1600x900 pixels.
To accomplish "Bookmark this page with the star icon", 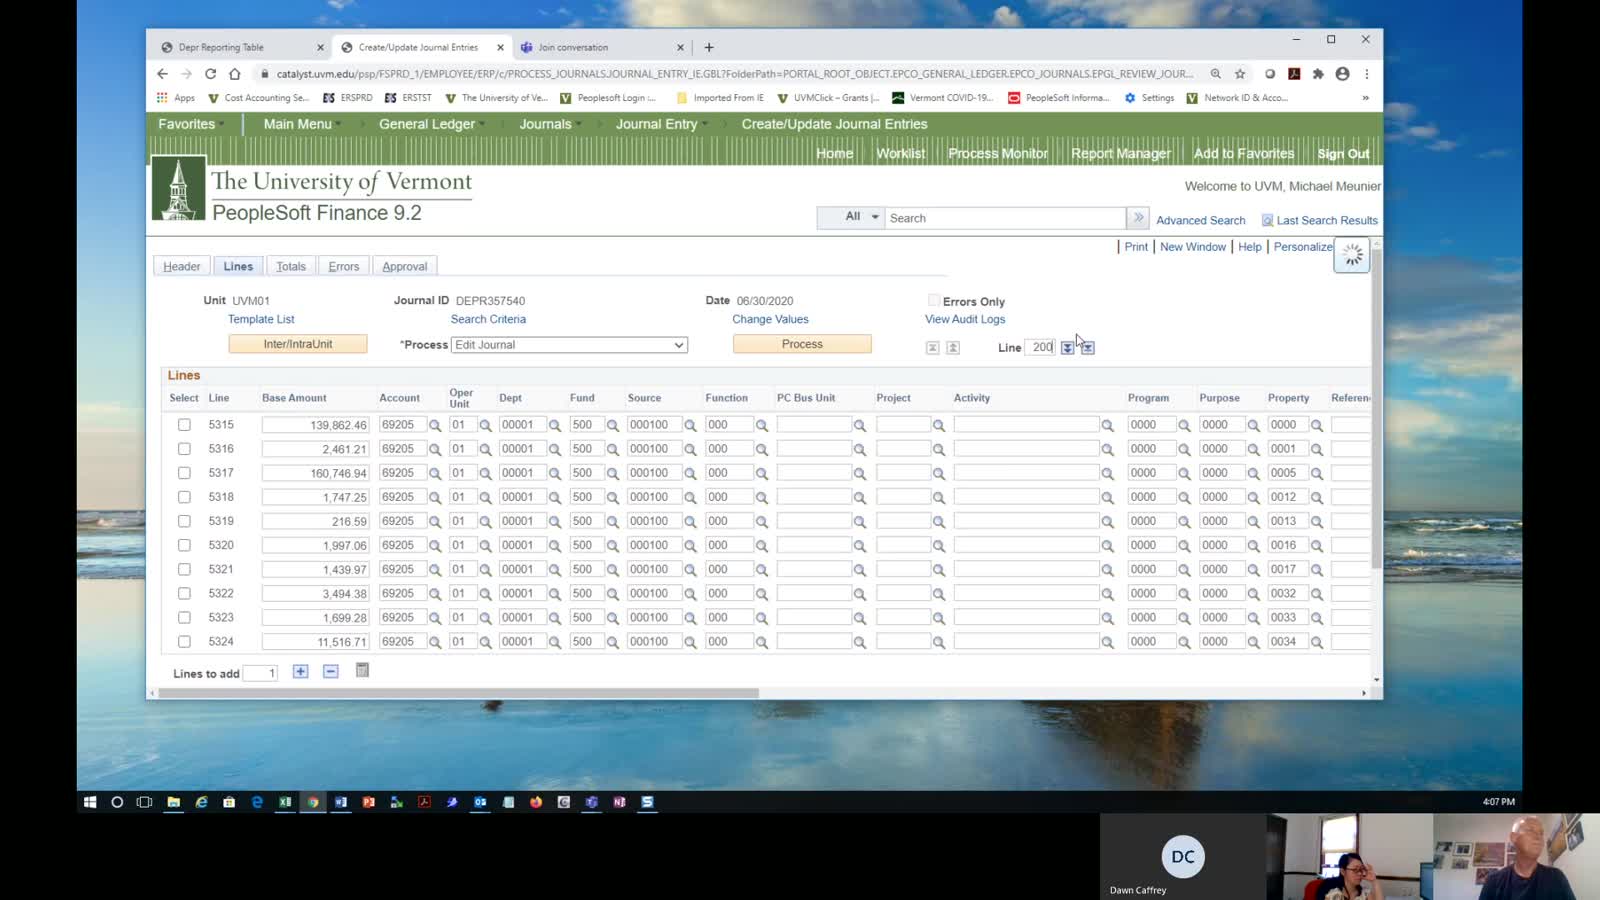I will click(1240, 74).
